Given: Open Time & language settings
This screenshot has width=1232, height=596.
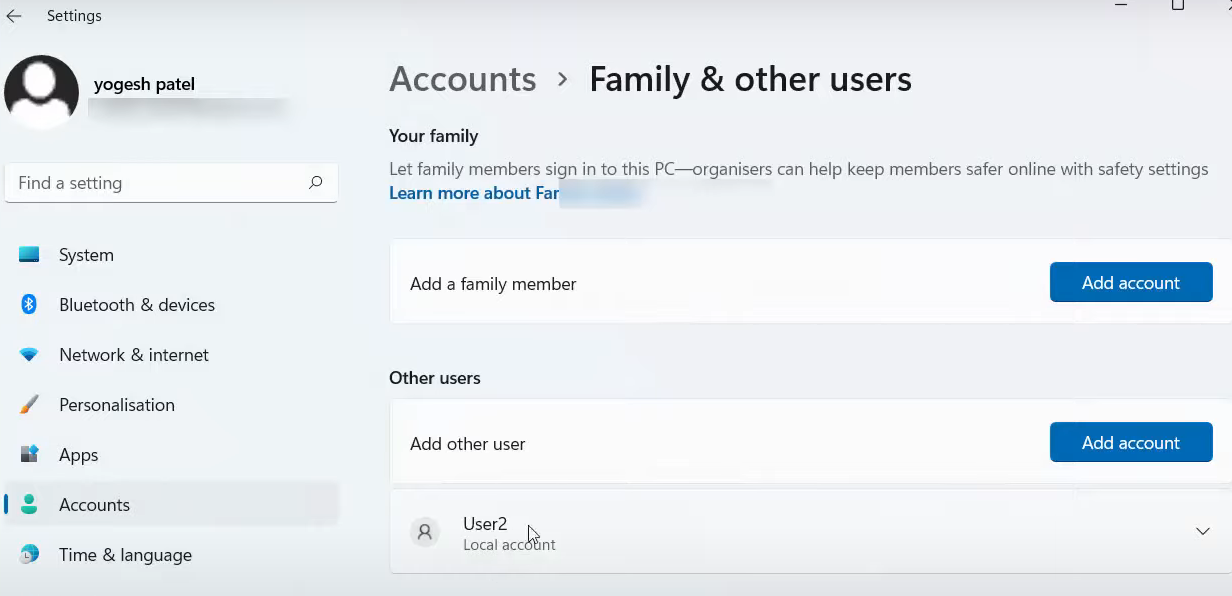Looking at the screenshot, I should point(125,555).
